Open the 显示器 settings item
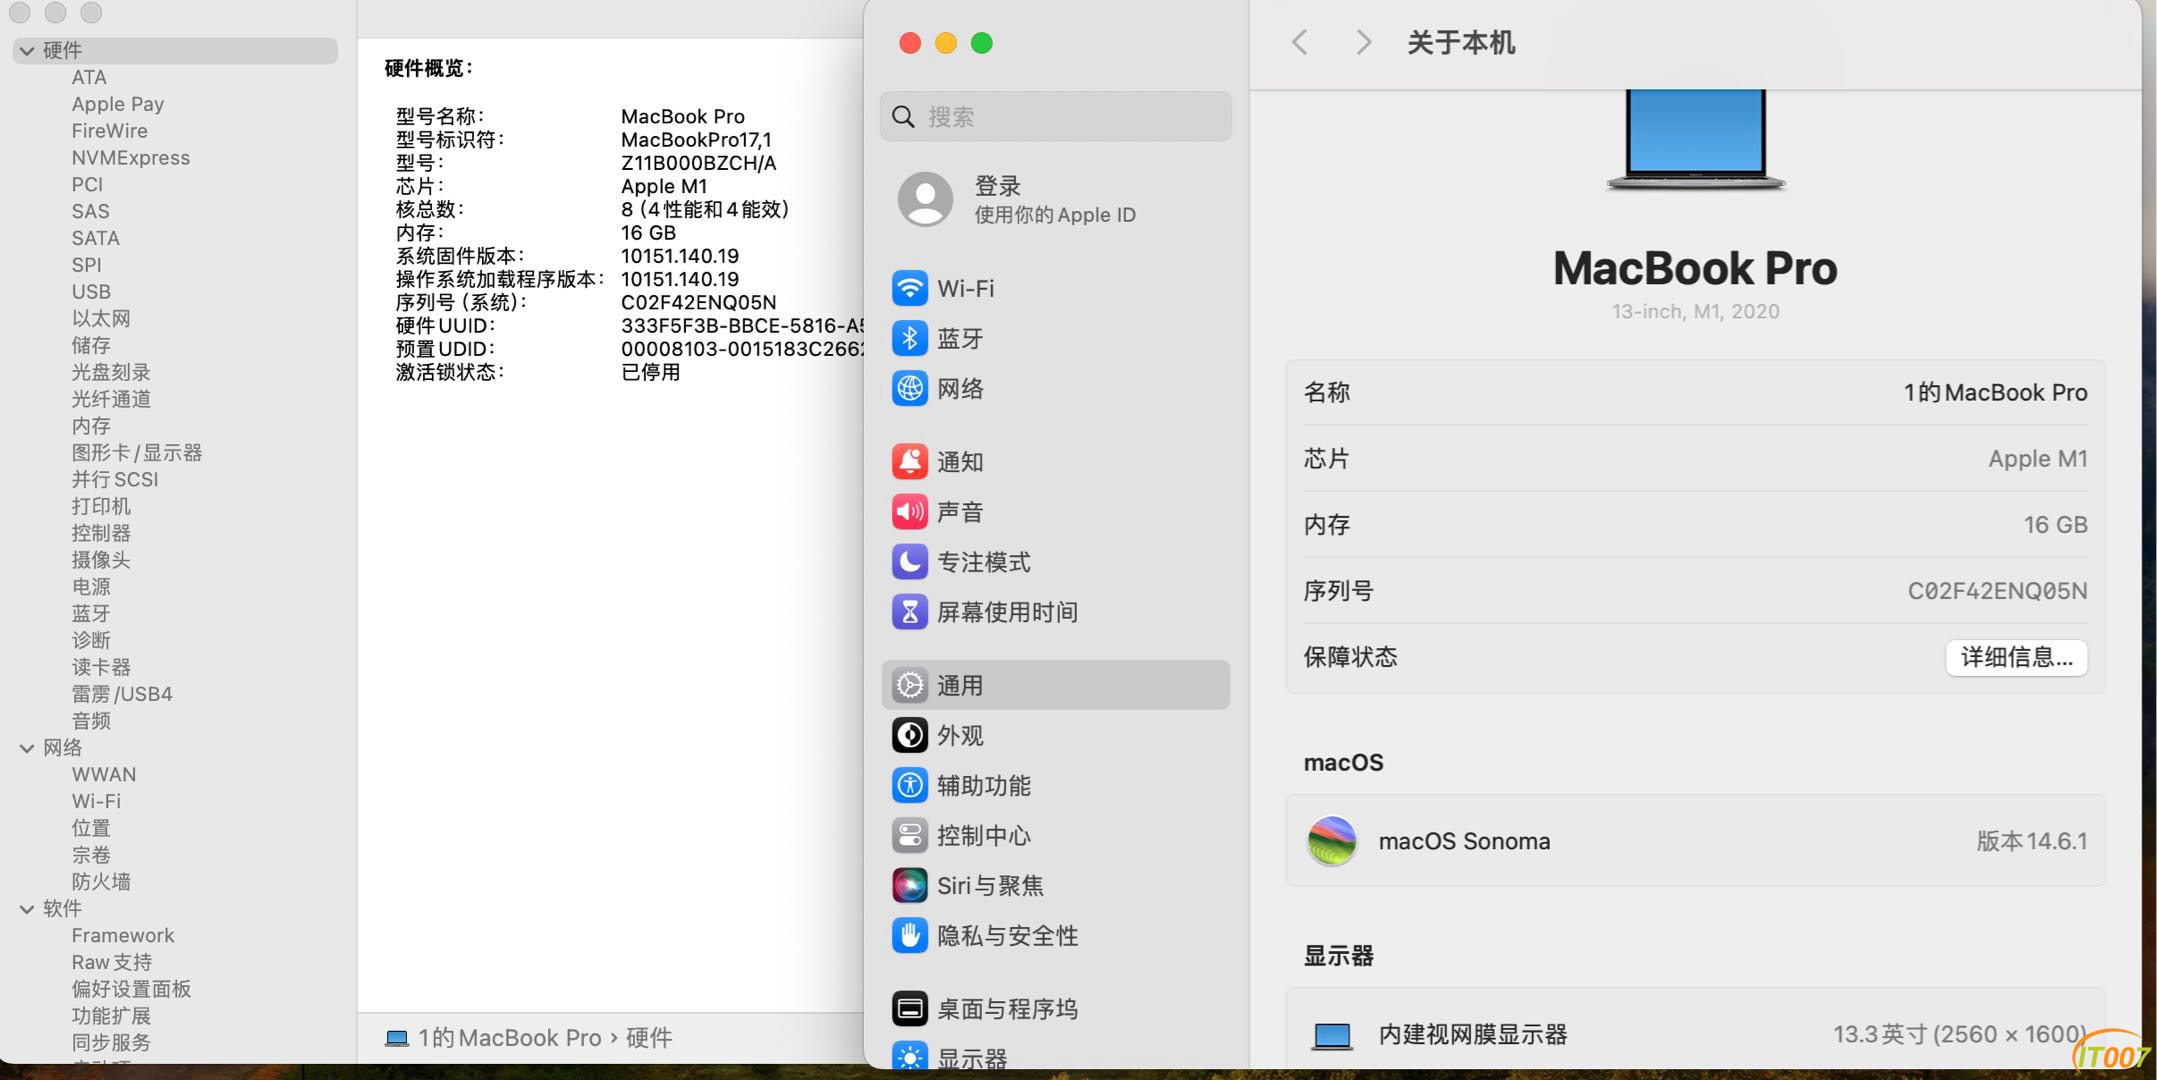 1055,1058
